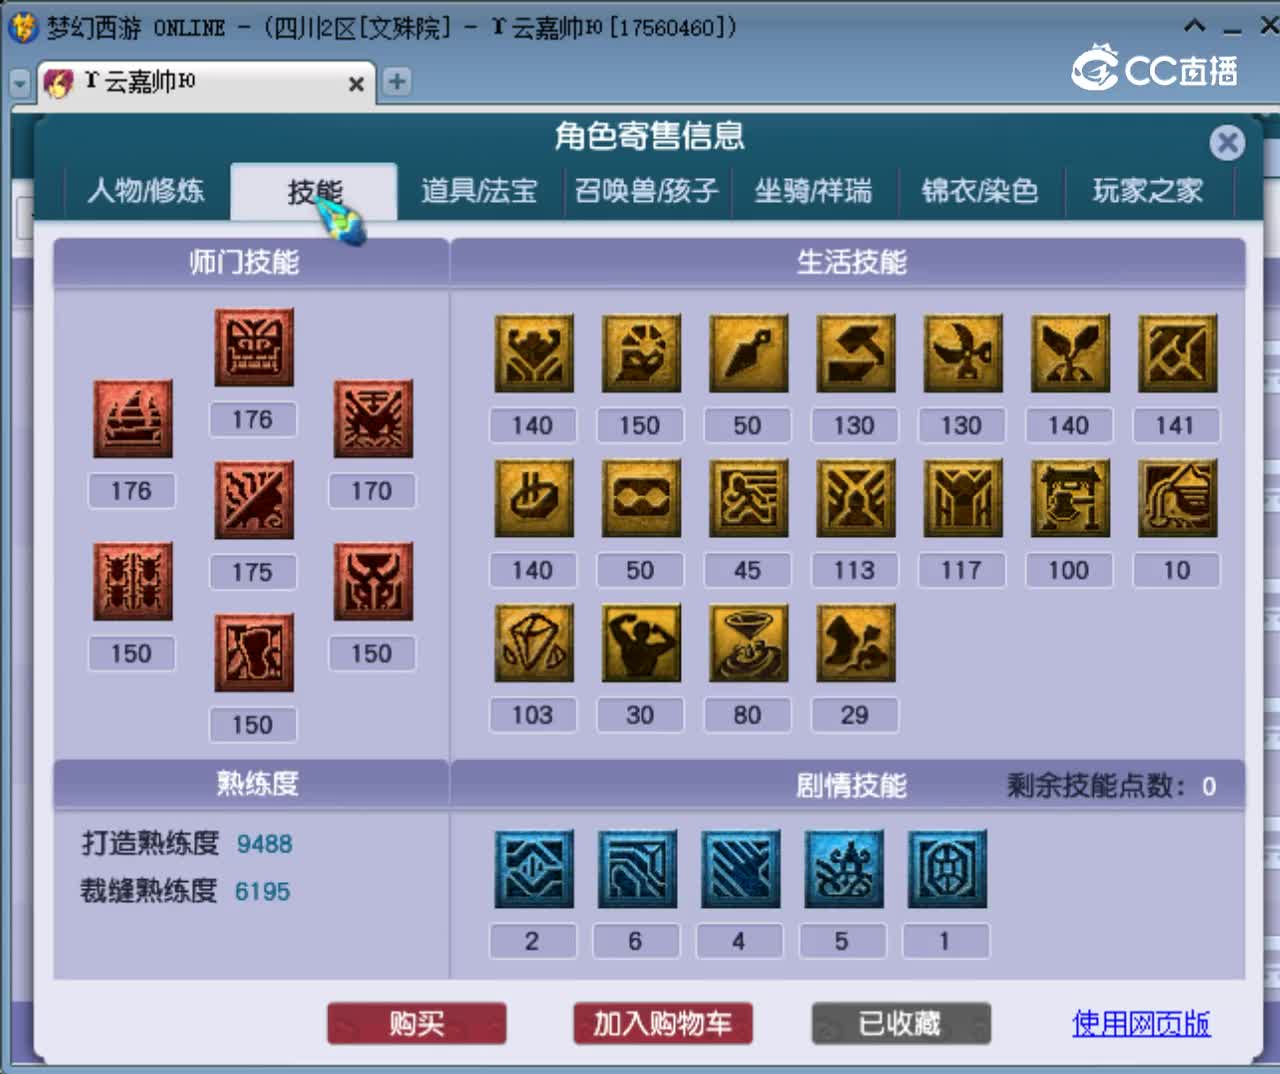Click the life skill icon above level 117
The width and height of the screenshot is (1280, 1074).
click(x=963, y=498)
